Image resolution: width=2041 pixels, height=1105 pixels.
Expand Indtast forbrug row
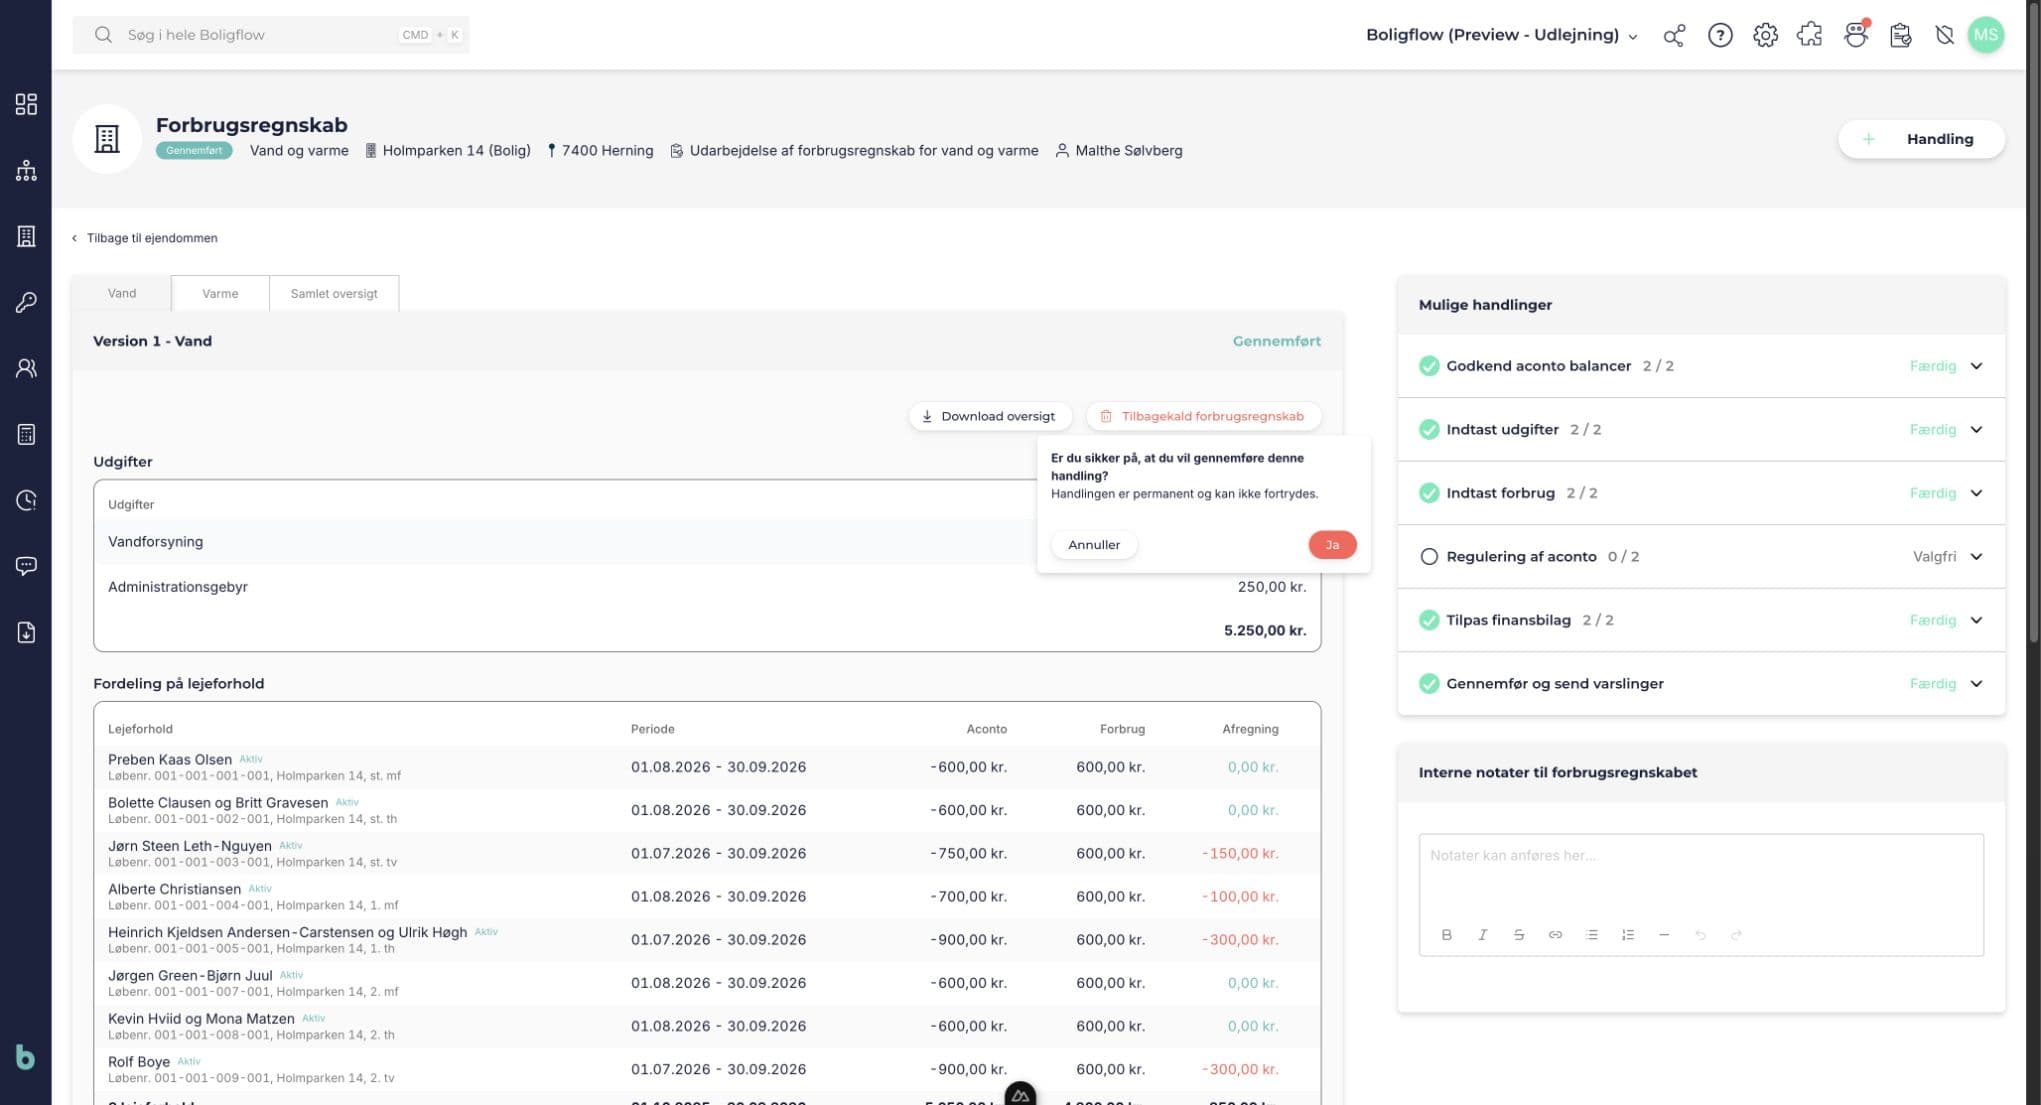pos(1701,493)
